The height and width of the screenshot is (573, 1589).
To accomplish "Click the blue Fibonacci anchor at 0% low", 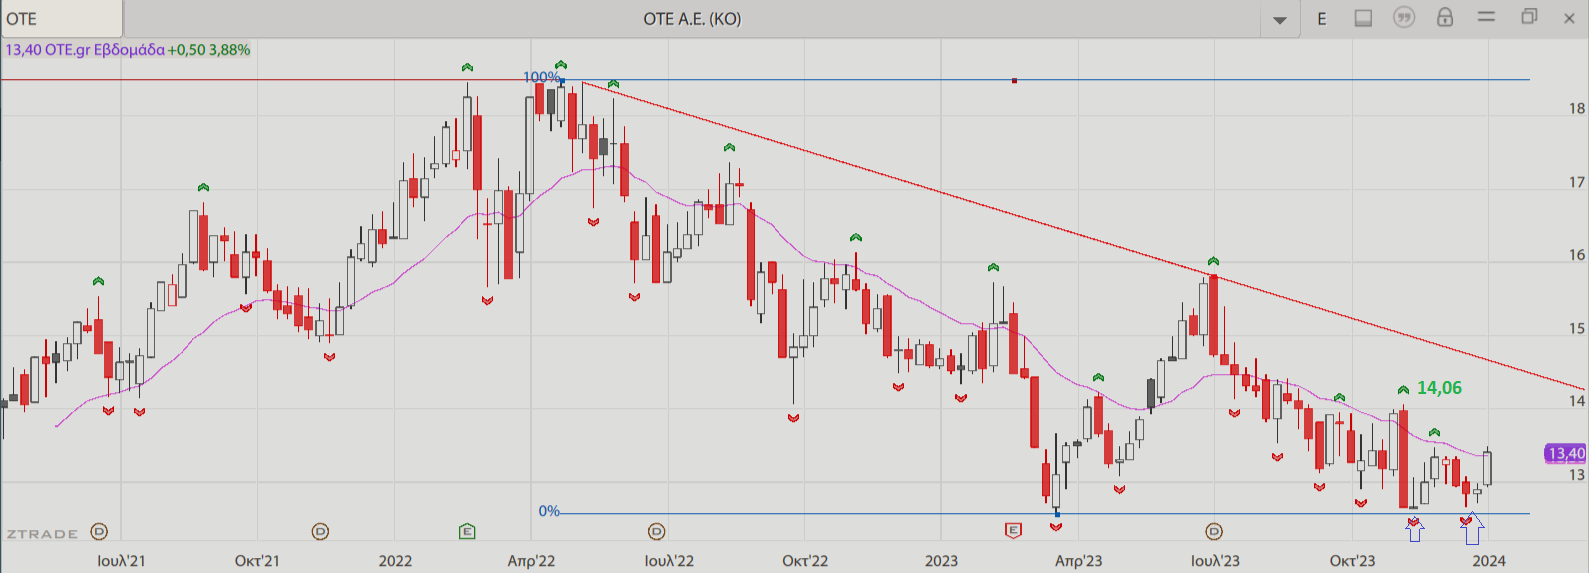I will click(x=1057, y=514).
